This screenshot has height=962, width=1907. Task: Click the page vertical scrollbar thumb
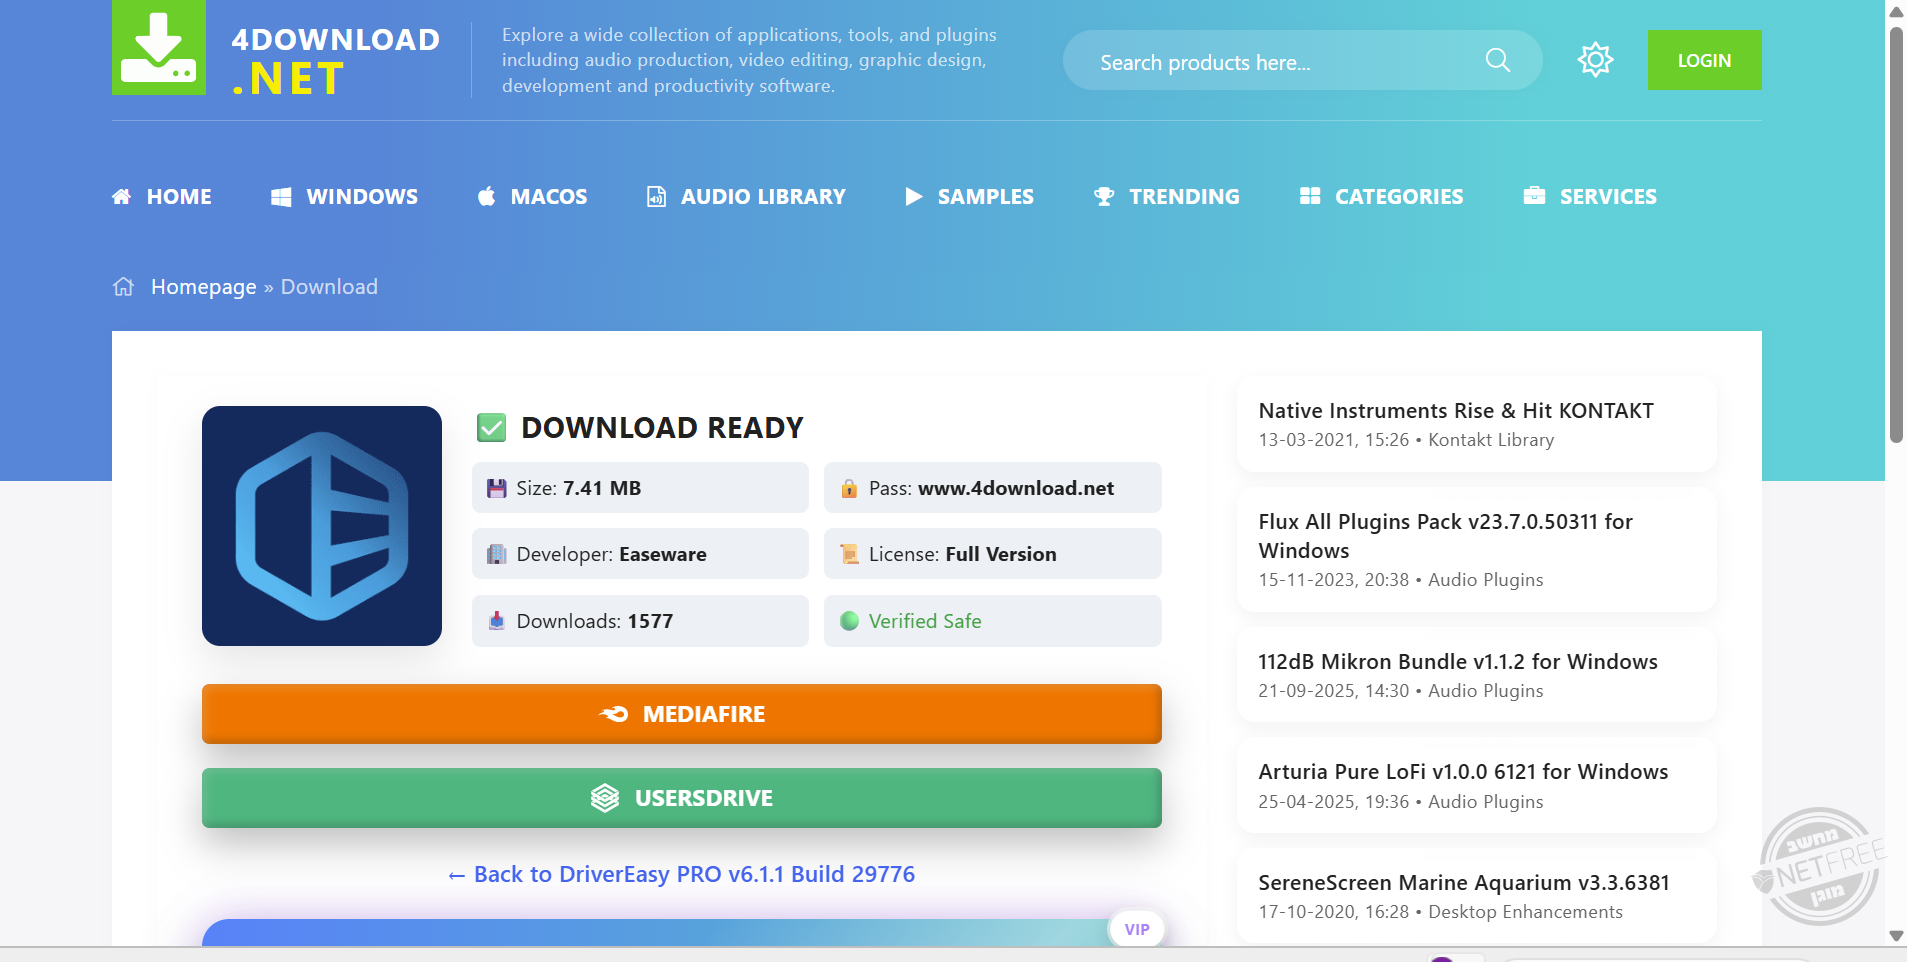coord(1896,235)
